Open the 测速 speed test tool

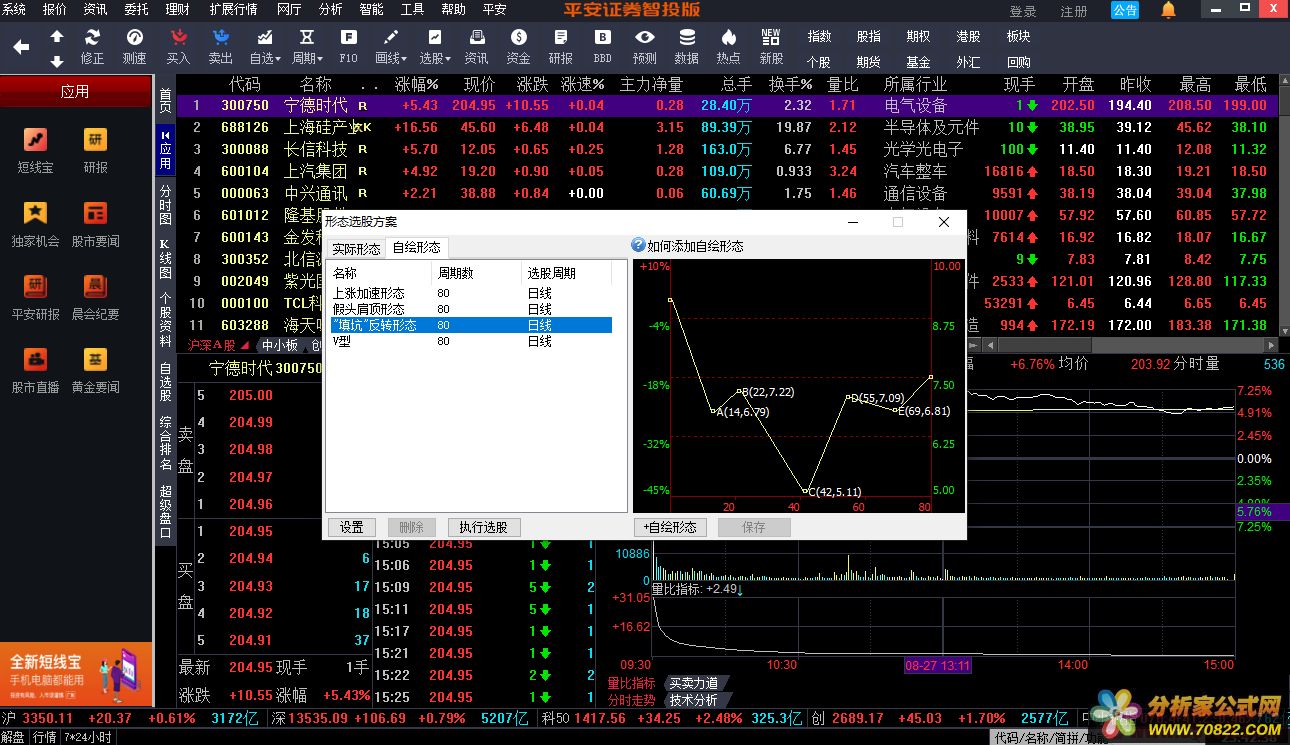[135, 46]
